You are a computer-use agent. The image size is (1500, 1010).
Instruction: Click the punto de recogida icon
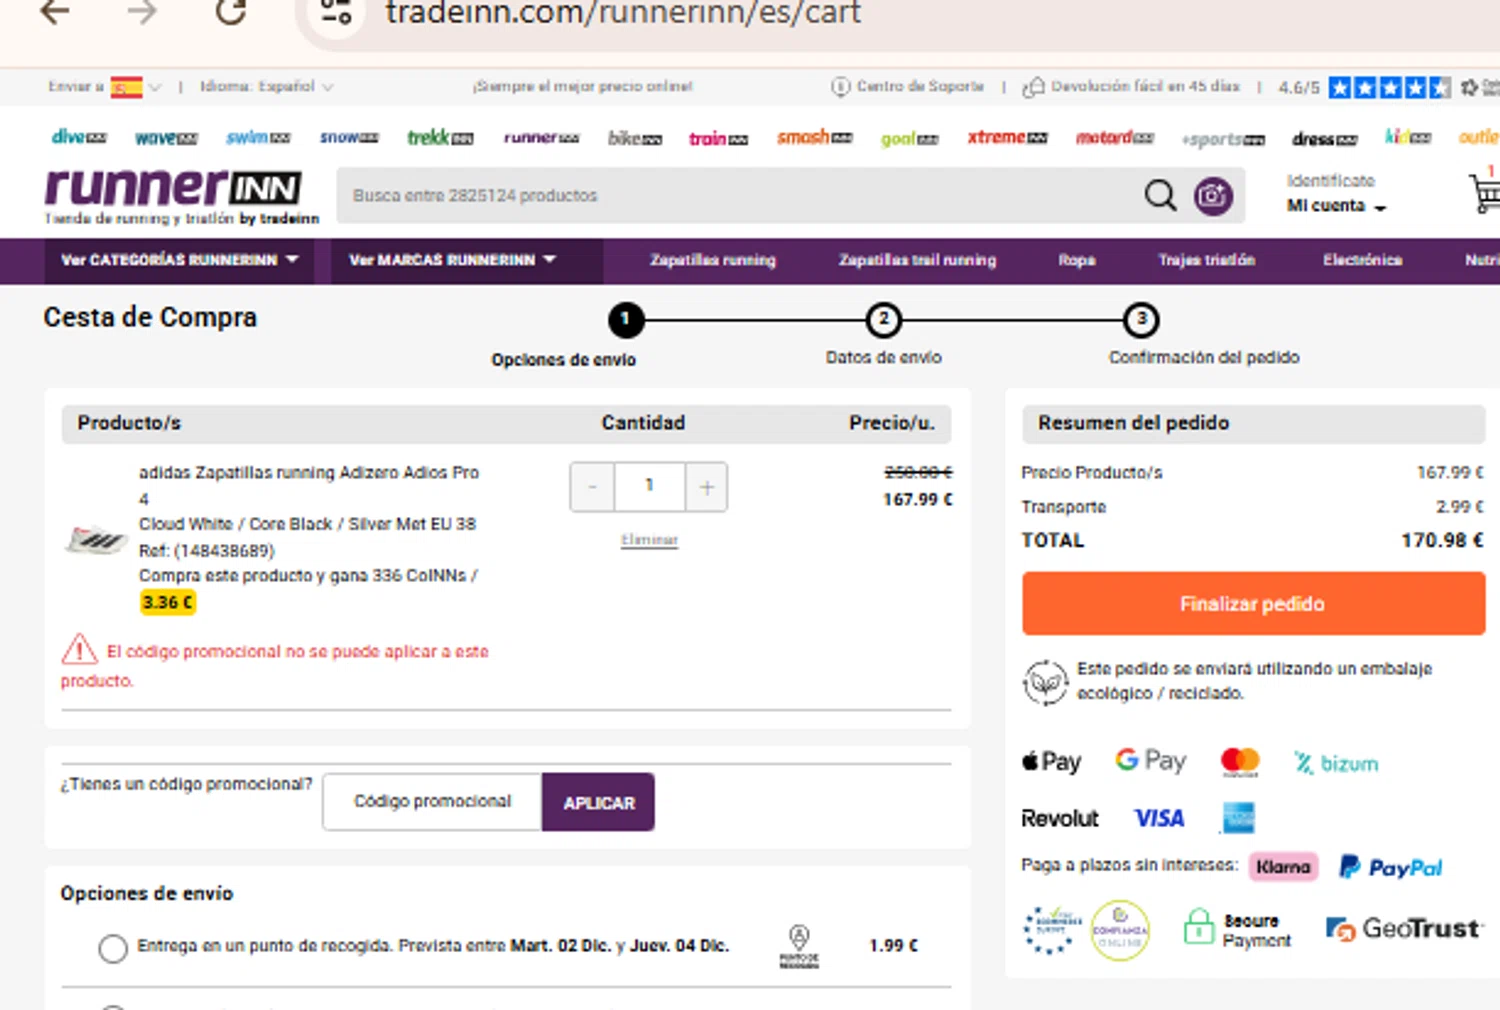click(x=799, y=946)
